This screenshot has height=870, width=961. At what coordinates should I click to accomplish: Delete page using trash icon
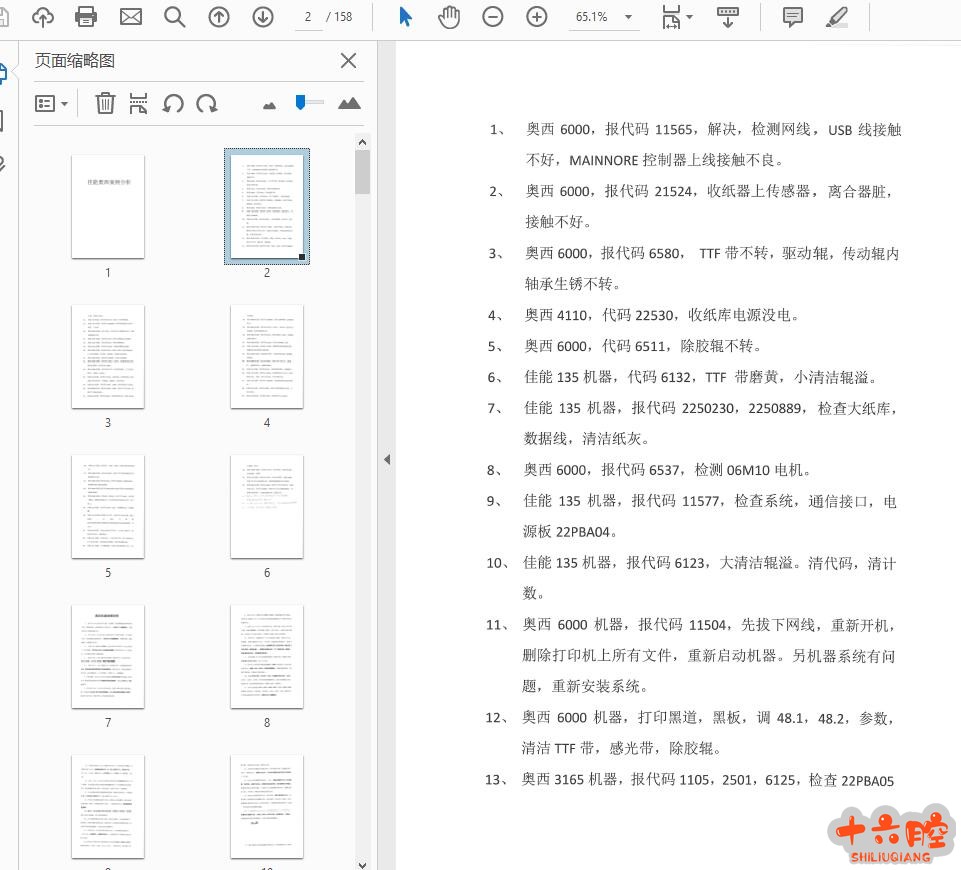tap(105, 103)
